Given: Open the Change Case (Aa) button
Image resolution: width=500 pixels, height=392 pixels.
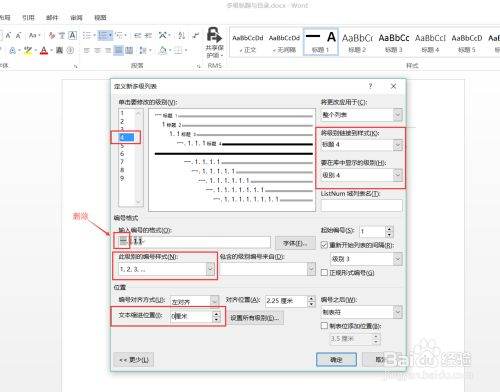Looking at the screenshot, I should click(34, 35).
